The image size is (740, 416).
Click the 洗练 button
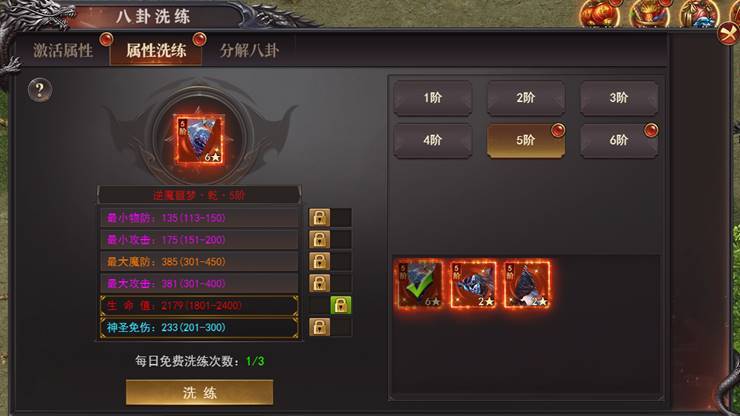coord(199,392)
